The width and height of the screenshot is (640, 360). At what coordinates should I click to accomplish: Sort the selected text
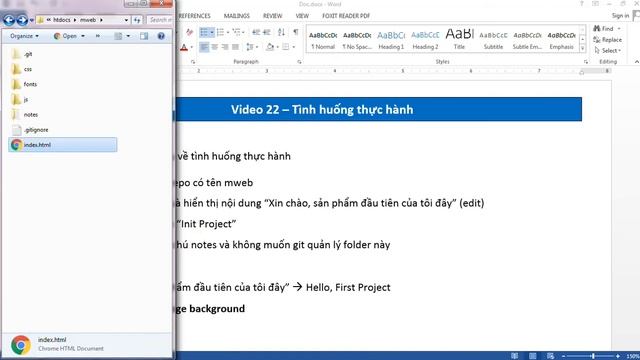(282, 32)
